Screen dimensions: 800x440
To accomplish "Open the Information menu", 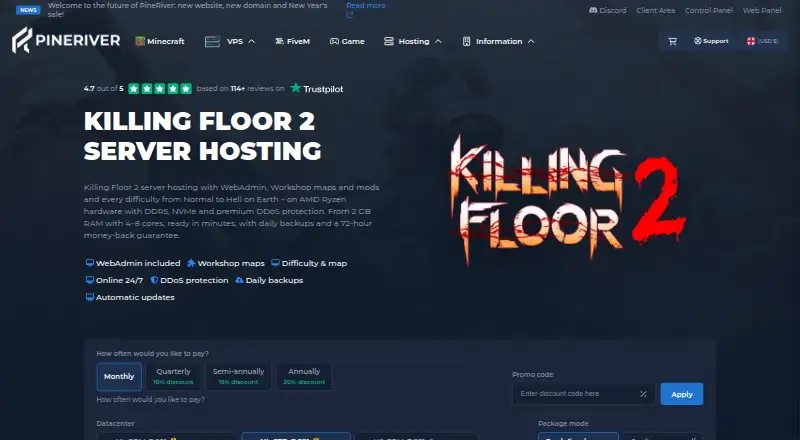I will (498, 41).
